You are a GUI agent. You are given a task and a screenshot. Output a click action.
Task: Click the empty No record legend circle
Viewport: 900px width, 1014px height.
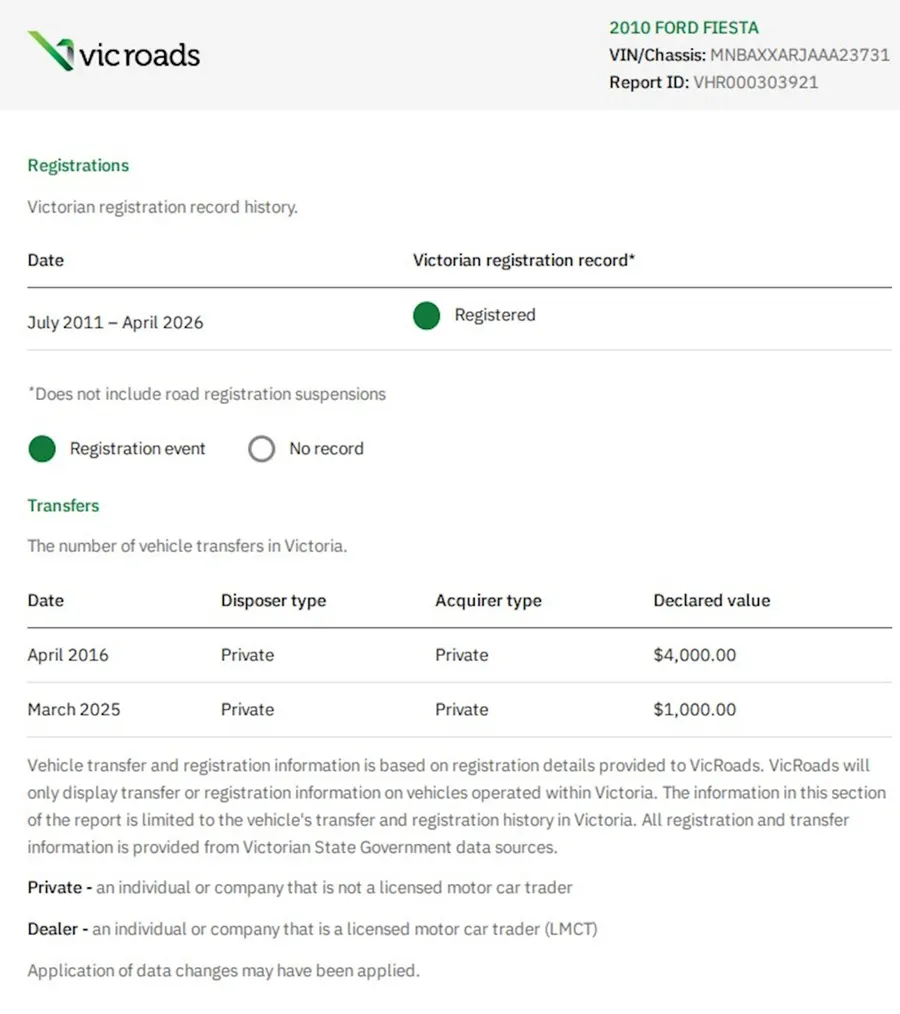tap(261, 449)
